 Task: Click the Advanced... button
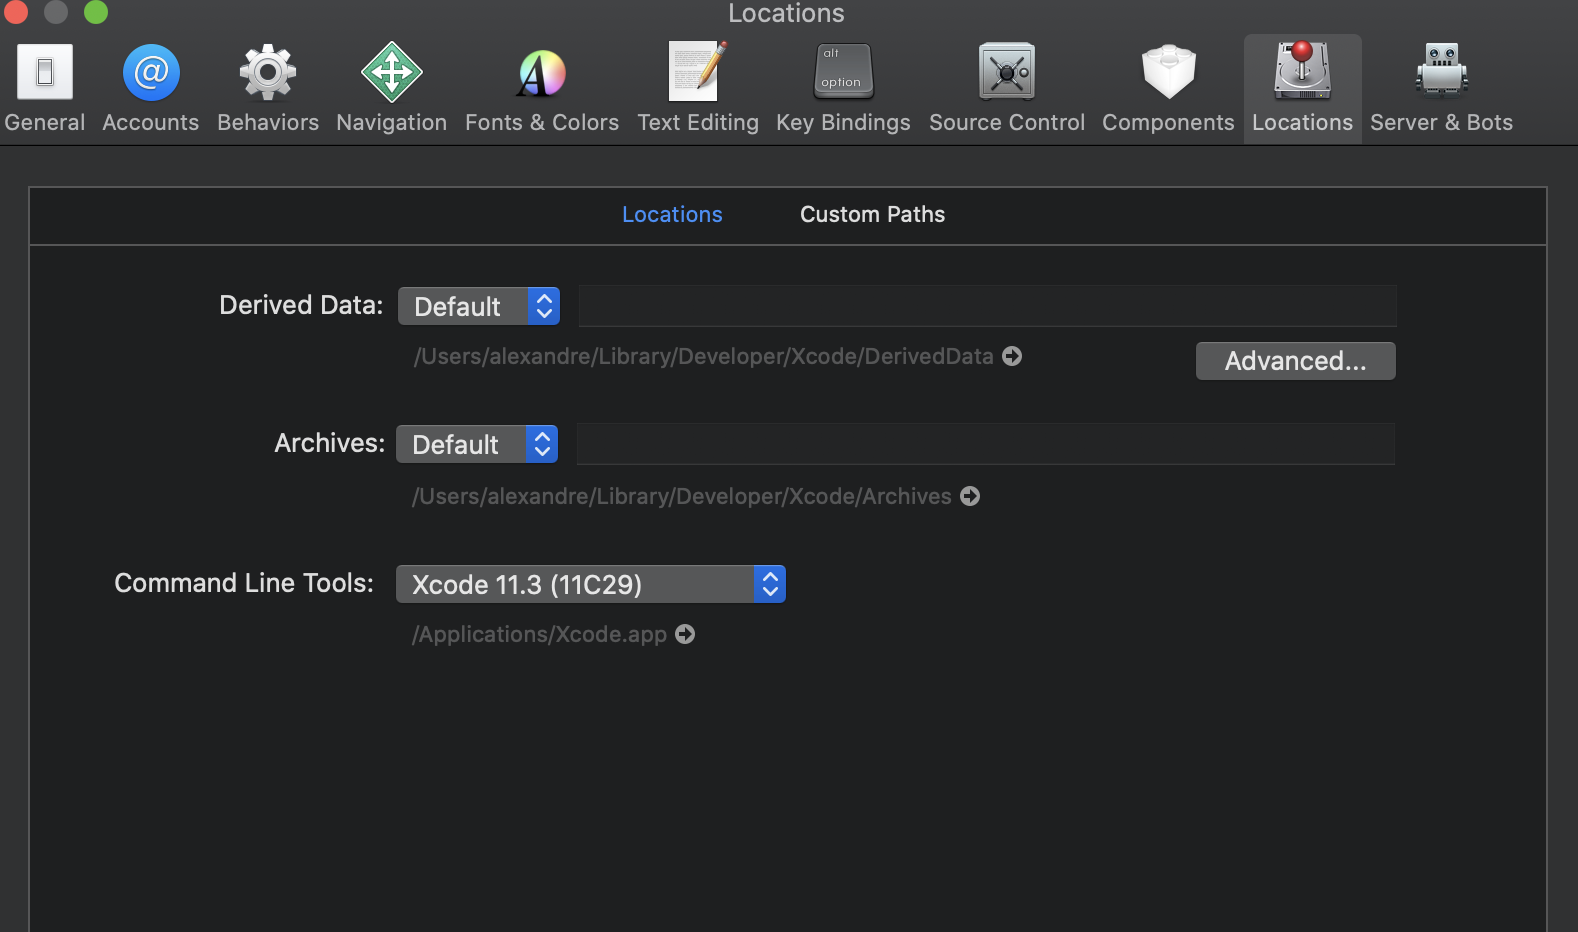[1295, 361]
